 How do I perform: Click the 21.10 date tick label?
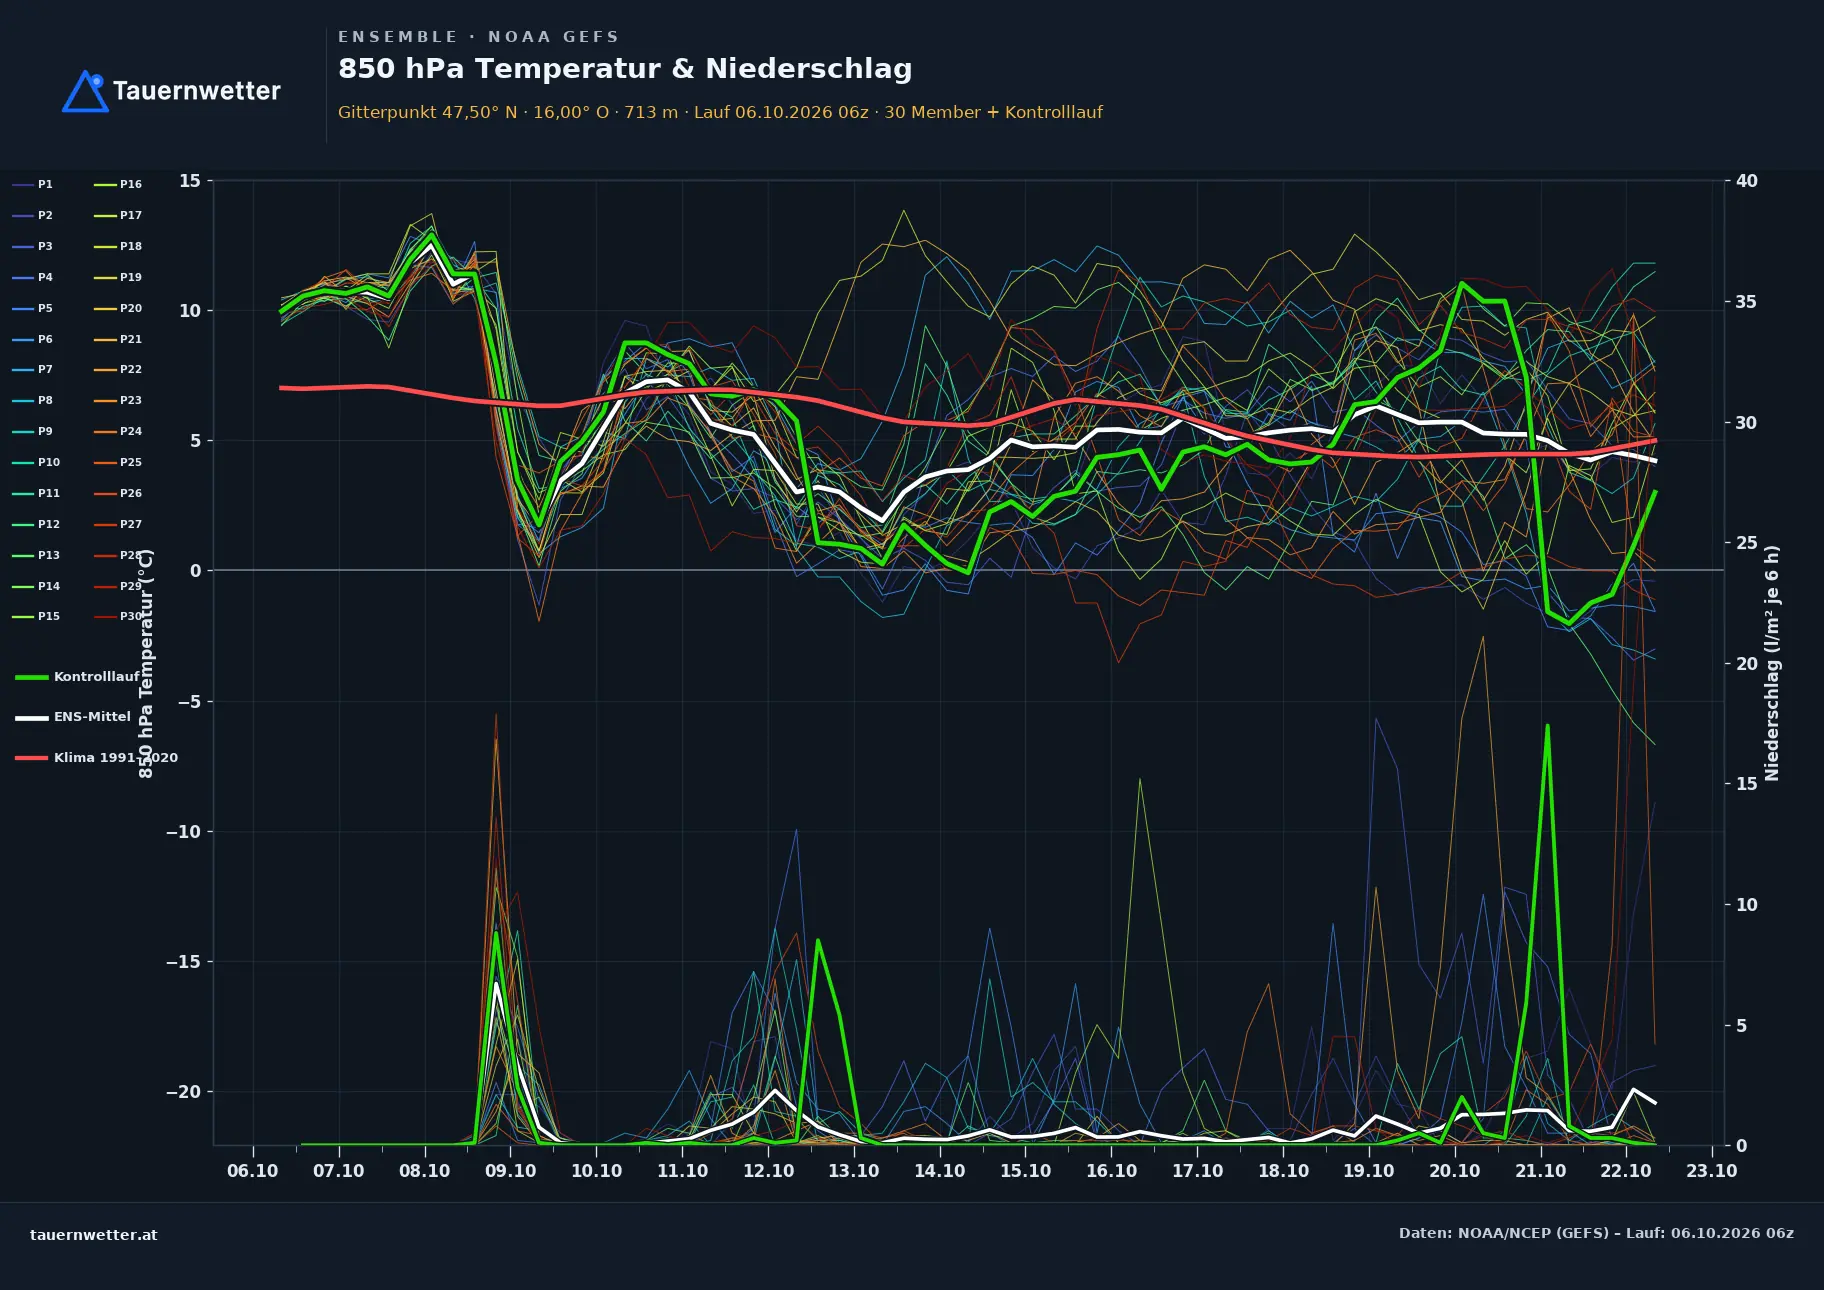coord(1541,1171)
